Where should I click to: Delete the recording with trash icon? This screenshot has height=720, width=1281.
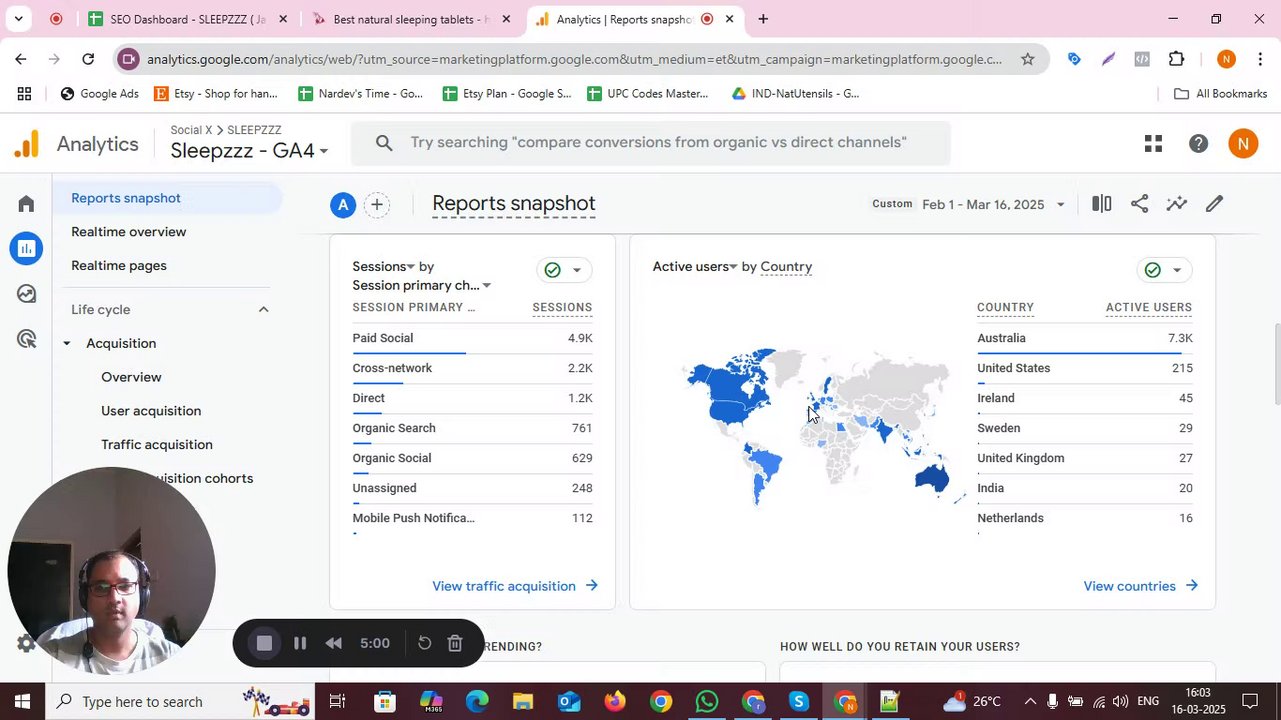[454, 643]
